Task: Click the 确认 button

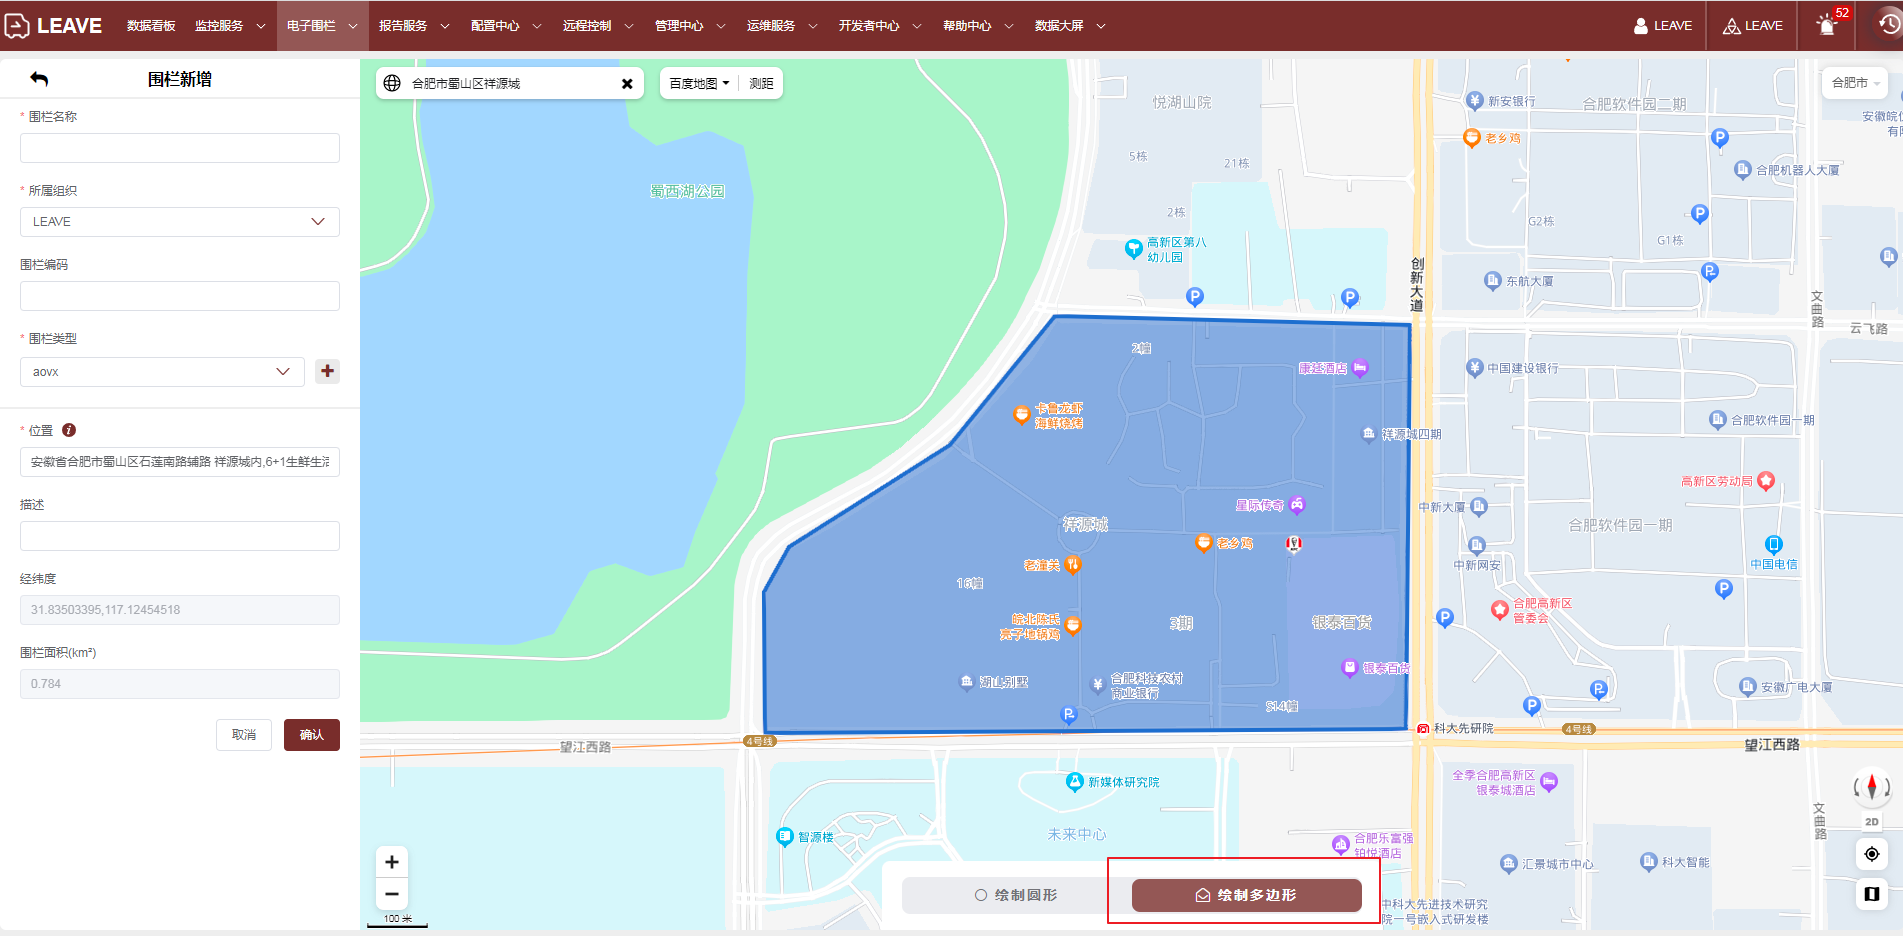Action: coord(311,735)
